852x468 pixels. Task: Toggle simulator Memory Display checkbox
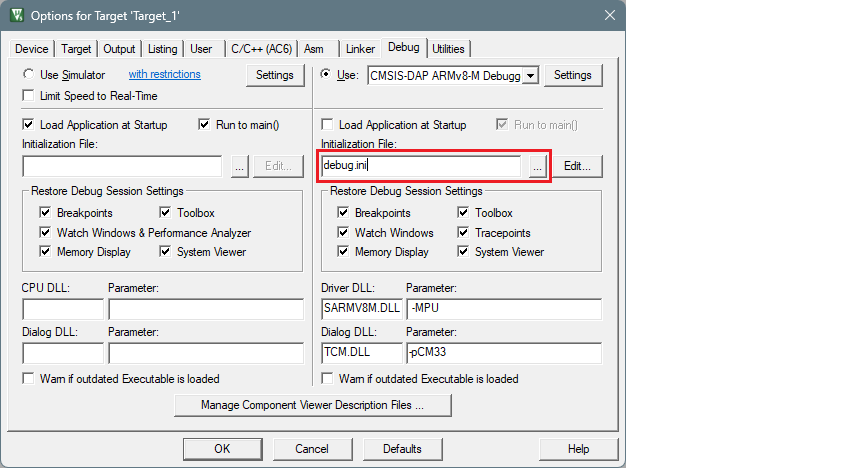click(45, 252)
